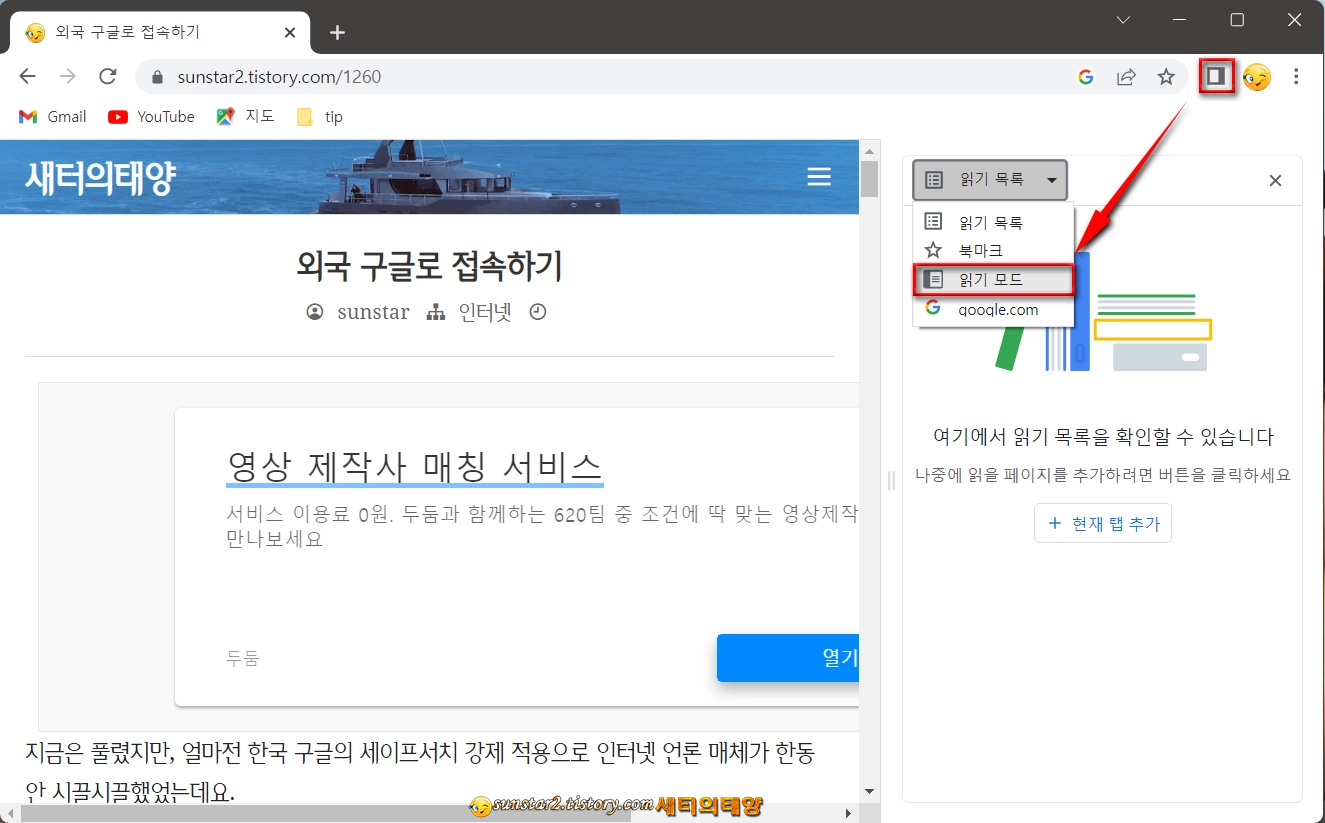
Task: Click the side panel icon in the toolbar
Action: point(1215,76)
